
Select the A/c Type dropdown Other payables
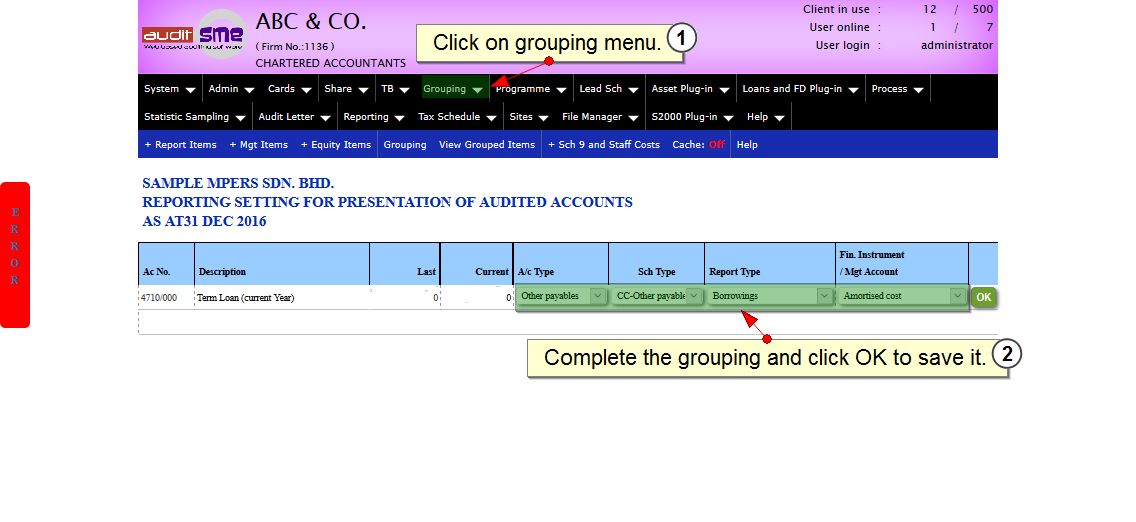561,296
